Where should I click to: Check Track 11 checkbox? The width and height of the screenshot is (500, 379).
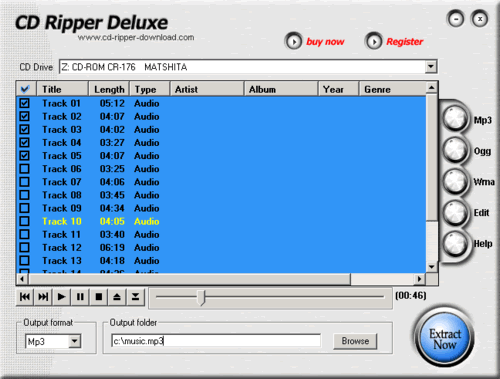pos(24,234)
